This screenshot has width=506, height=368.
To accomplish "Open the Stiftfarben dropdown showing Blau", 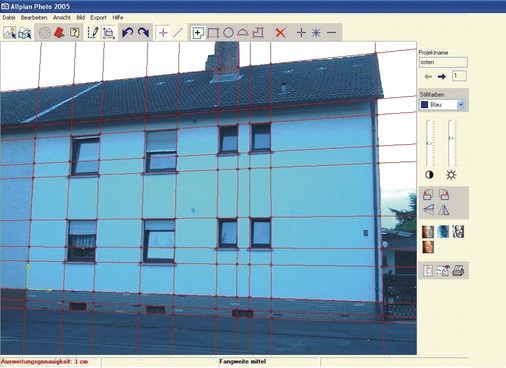I will tap(443, 105).
